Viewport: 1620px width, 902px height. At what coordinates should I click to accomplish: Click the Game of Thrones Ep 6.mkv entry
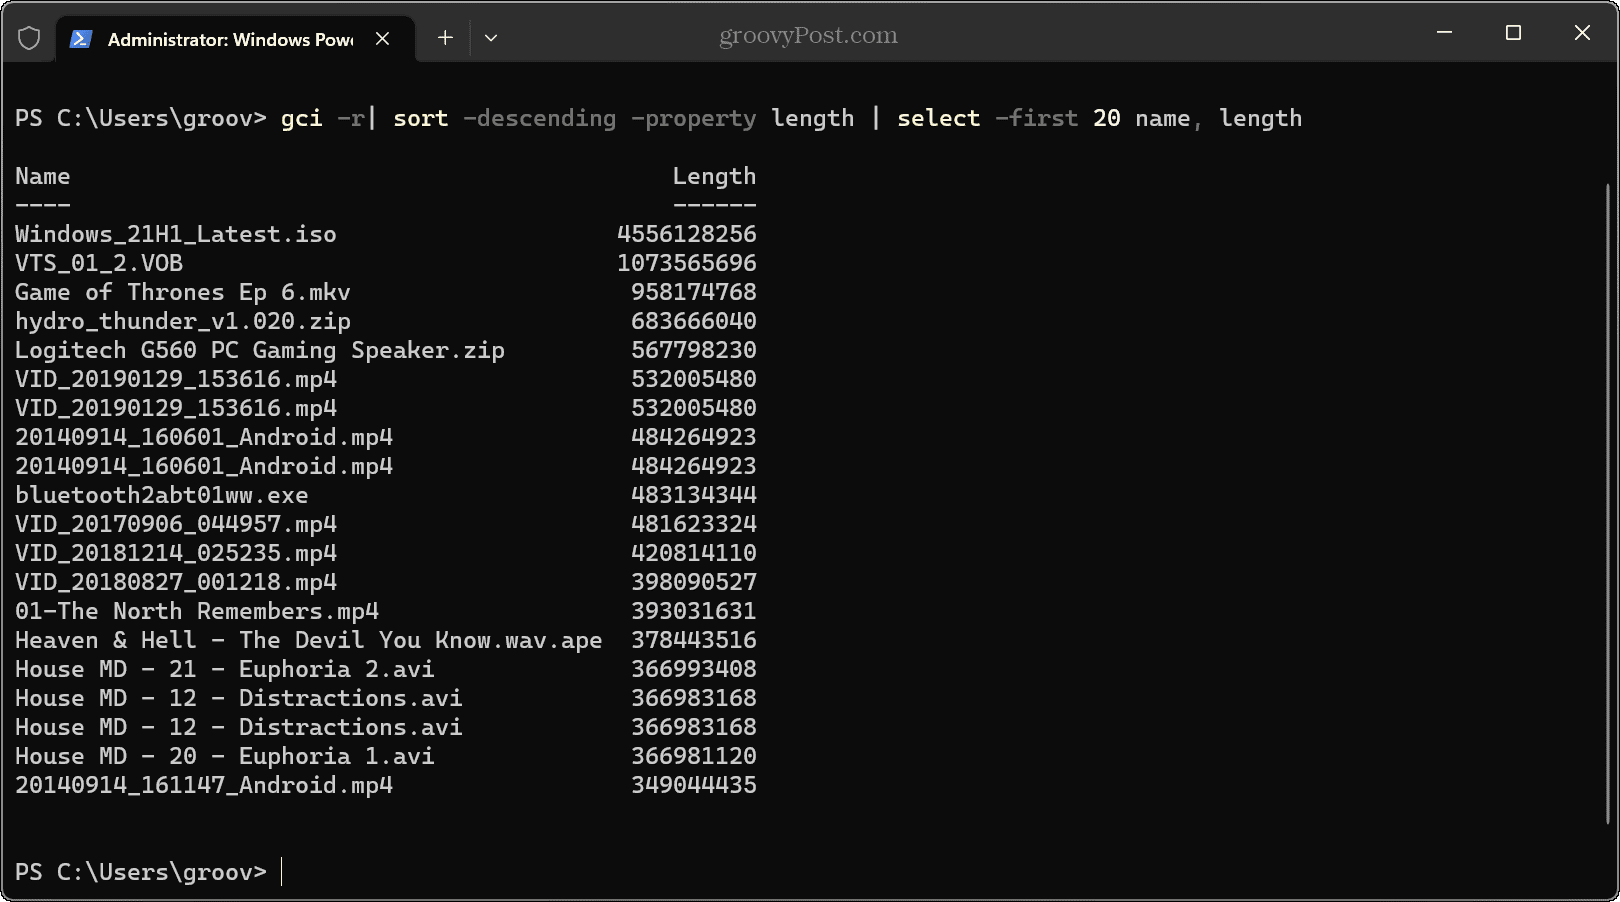pyautogui.click(x=182, y=292)
